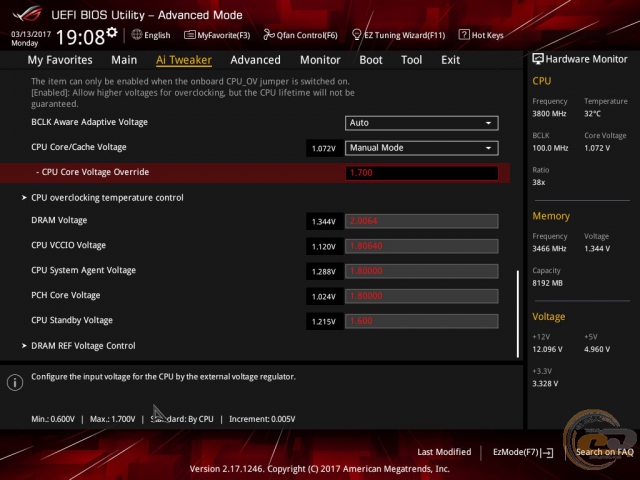
Task: Click the CPU Core Voltage Override field
Action: click(x=422, y=173)
